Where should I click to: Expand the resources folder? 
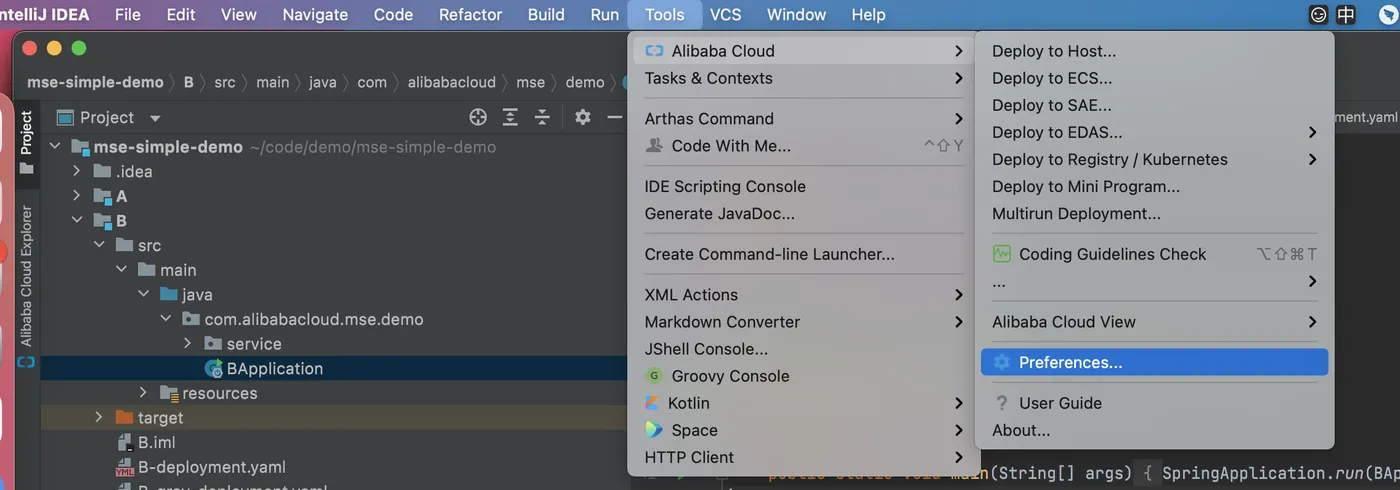coord(143,393)
